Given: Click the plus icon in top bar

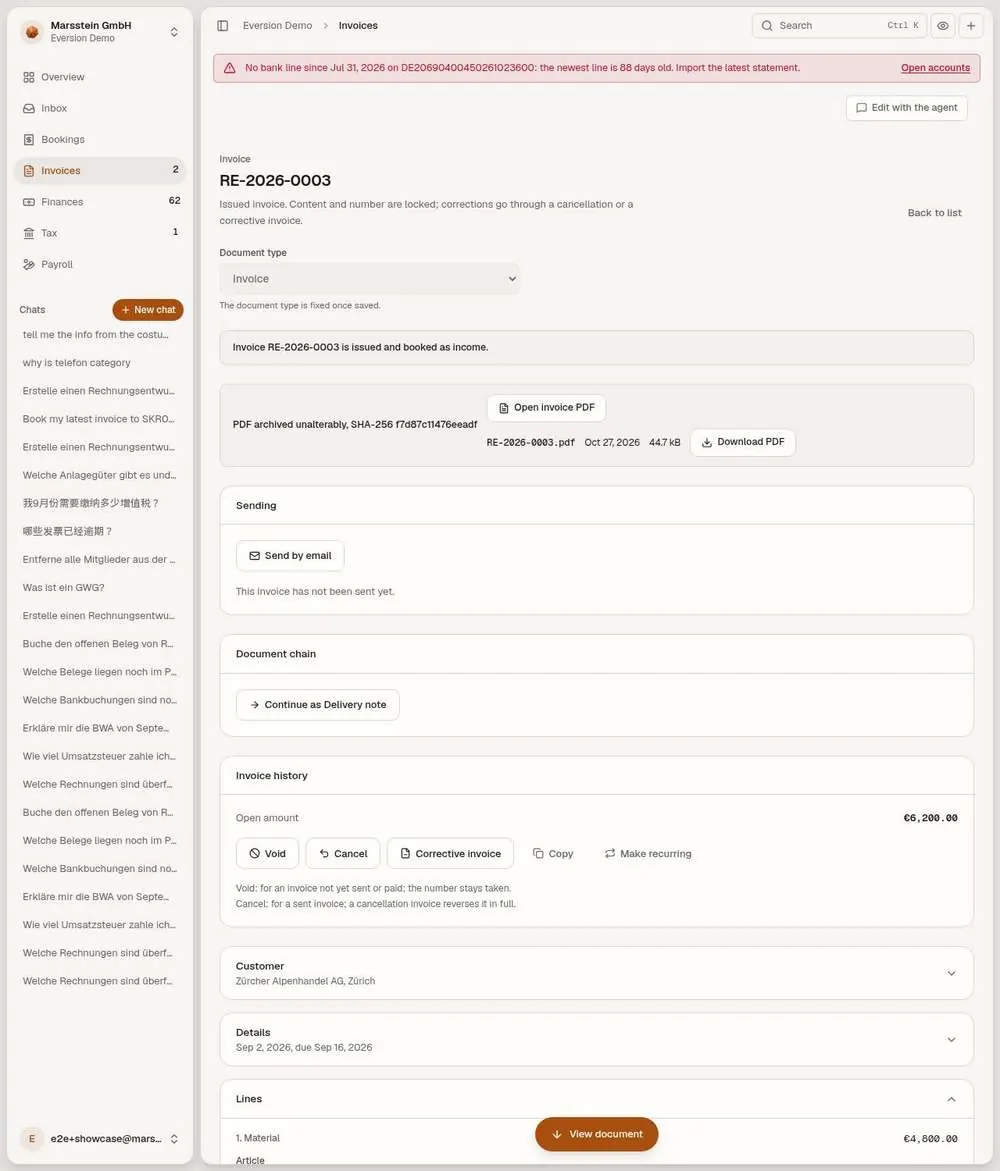Looking at the screenshot, I should coord(971,25).
